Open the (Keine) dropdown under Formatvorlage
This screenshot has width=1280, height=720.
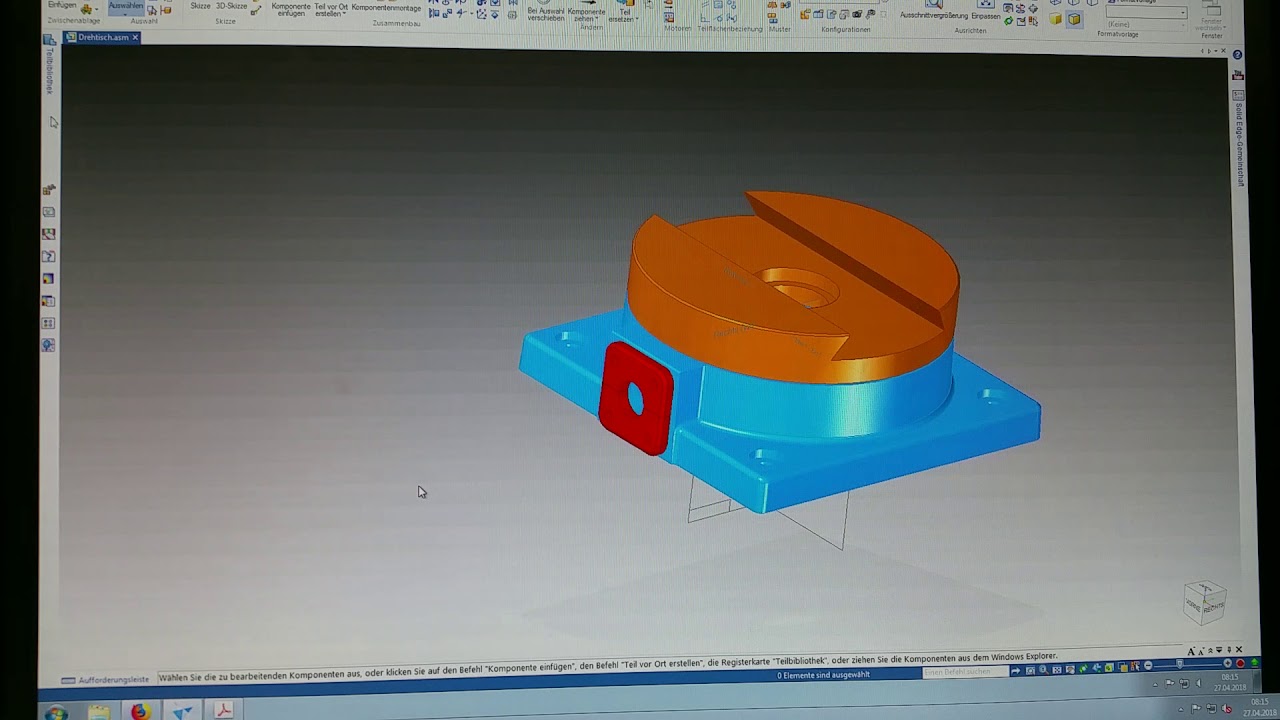(x=1146, y=24)
